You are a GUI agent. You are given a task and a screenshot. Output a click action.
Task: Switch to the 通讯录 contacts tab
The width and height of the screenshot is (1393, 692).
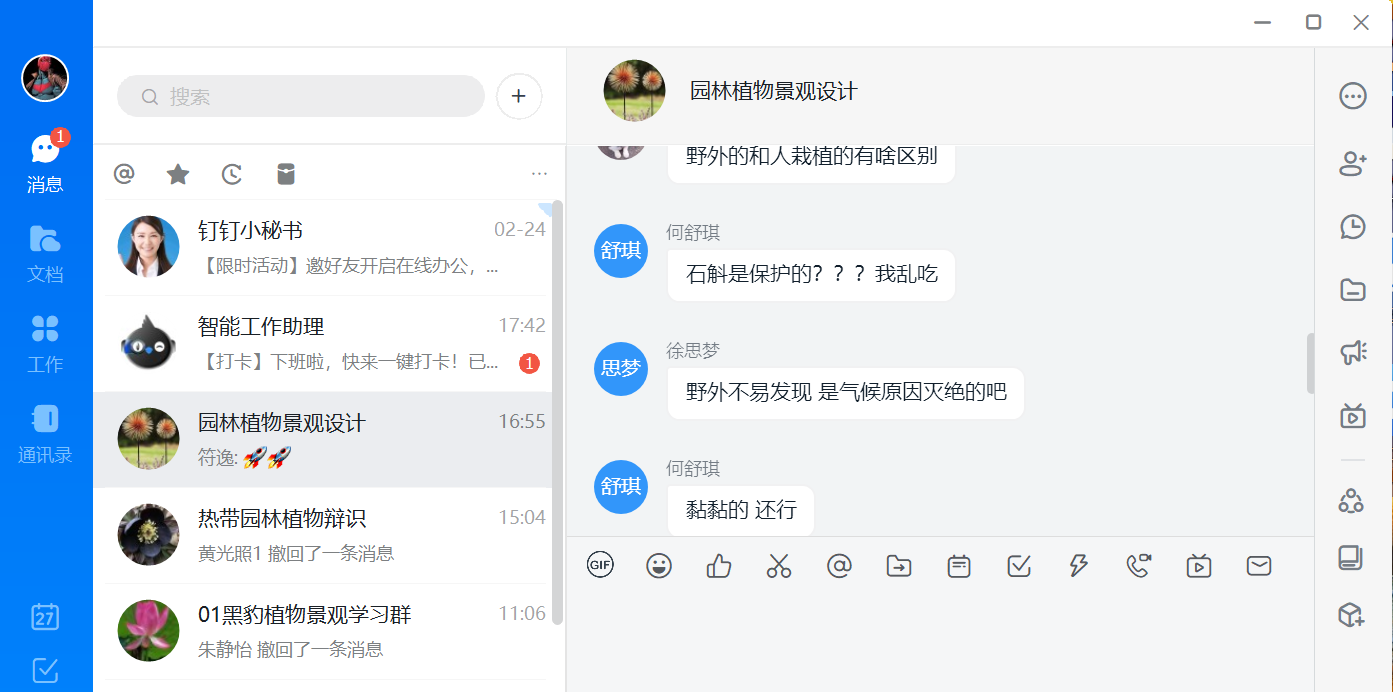pyautogui.click(x=45, y=434)
